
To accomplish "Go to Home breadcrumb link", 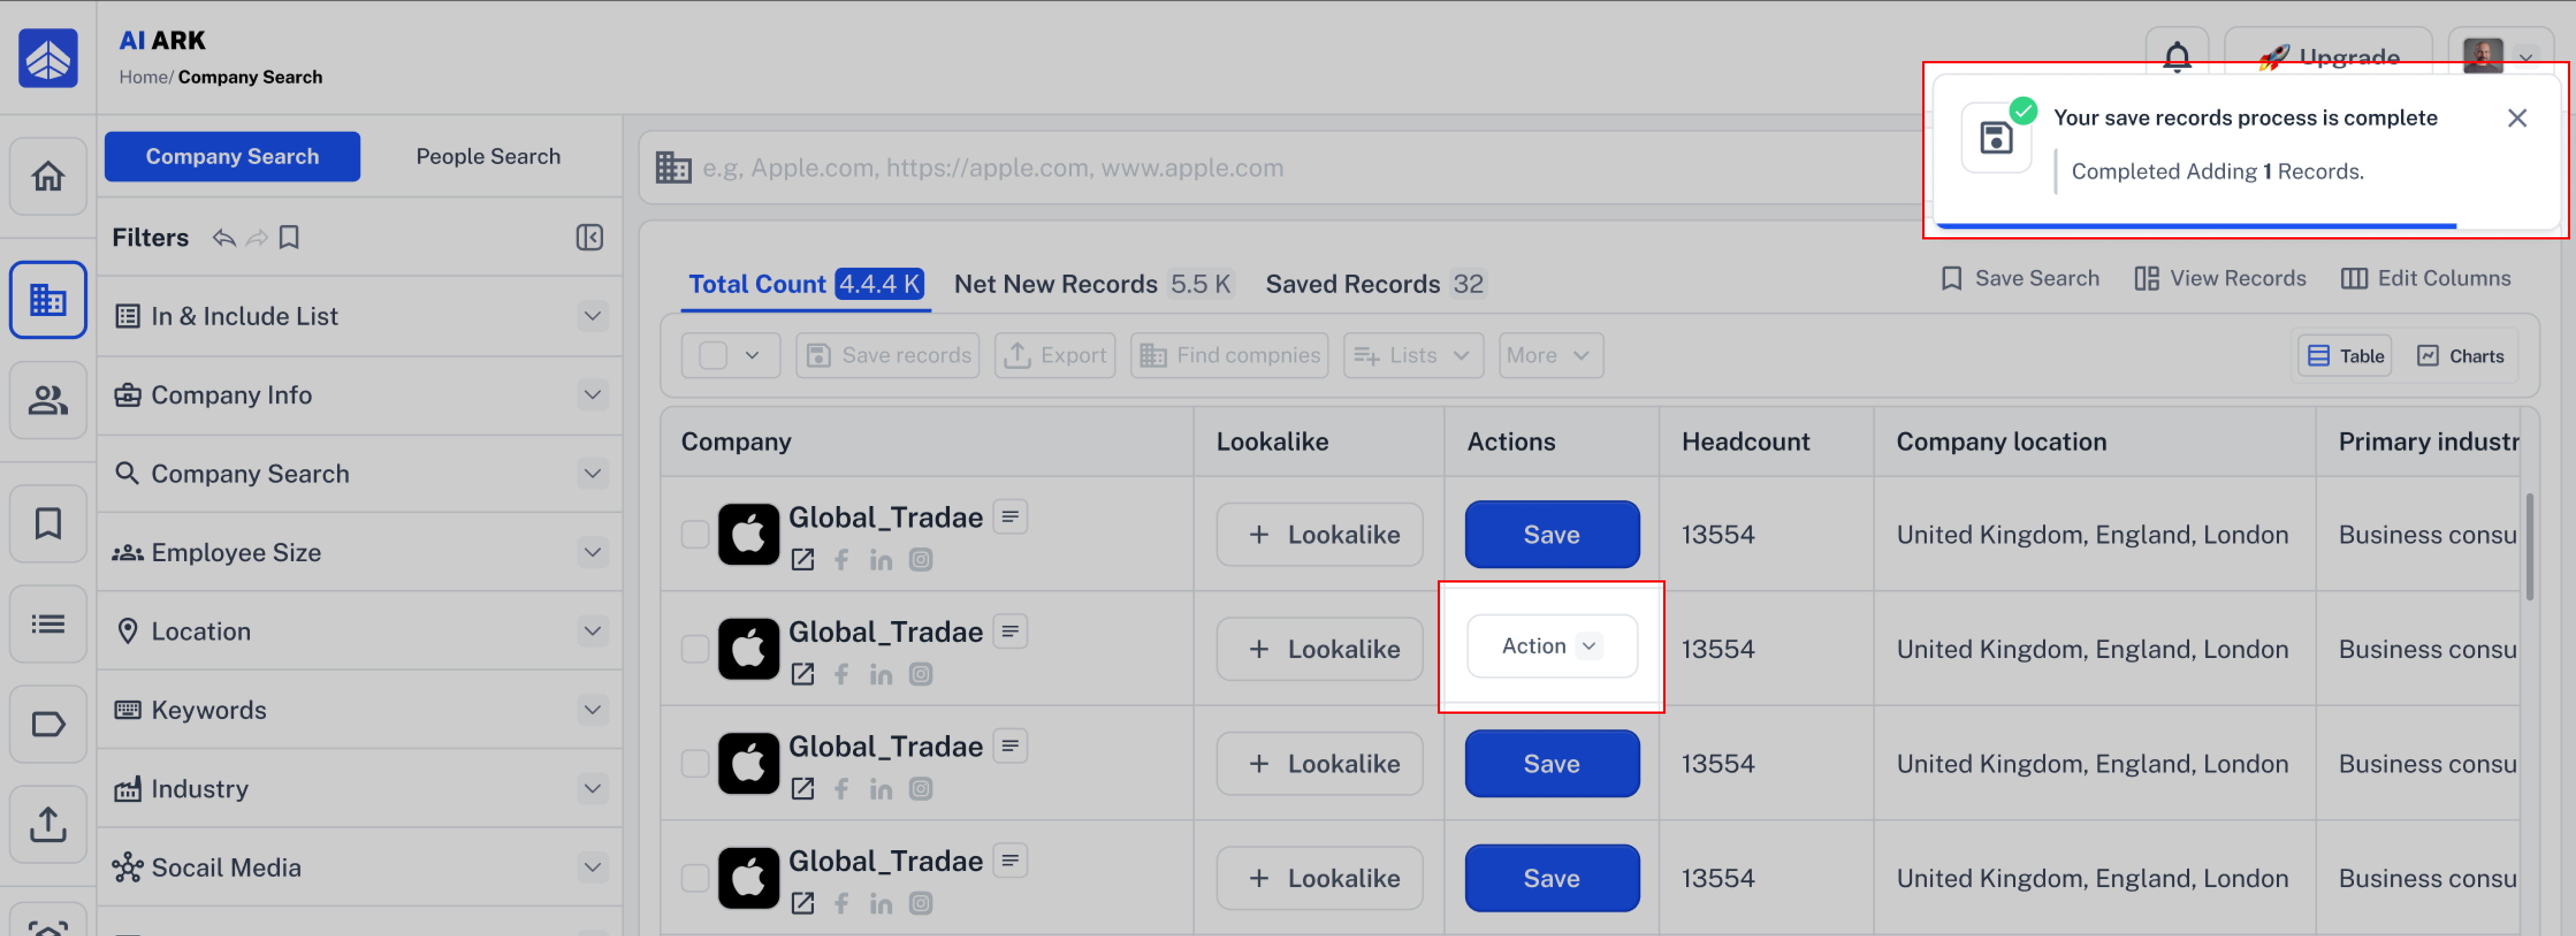I will click(x=143, y=77).
